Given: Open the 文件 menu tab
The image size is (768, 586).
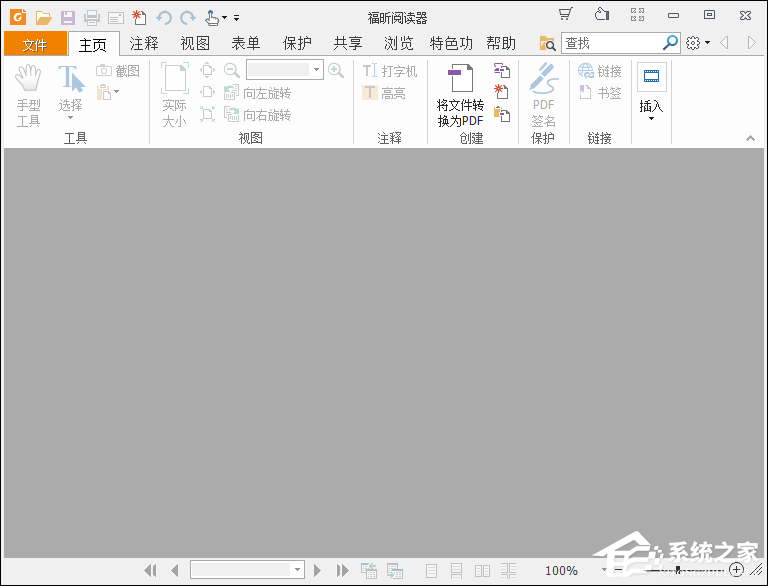Looking at the screenshot, I should pos(35,44).
